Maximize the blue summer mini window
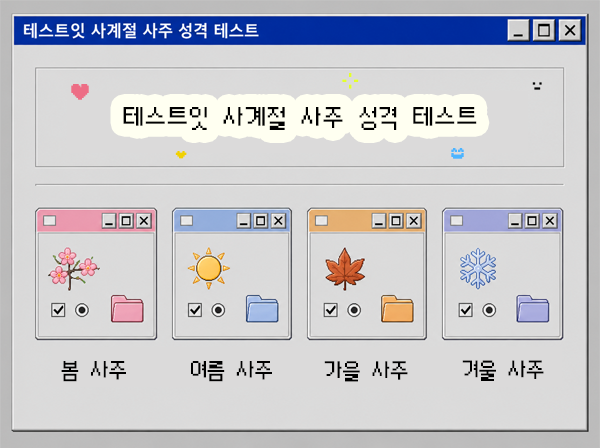The image size is (600, 448). coord(261,221)
